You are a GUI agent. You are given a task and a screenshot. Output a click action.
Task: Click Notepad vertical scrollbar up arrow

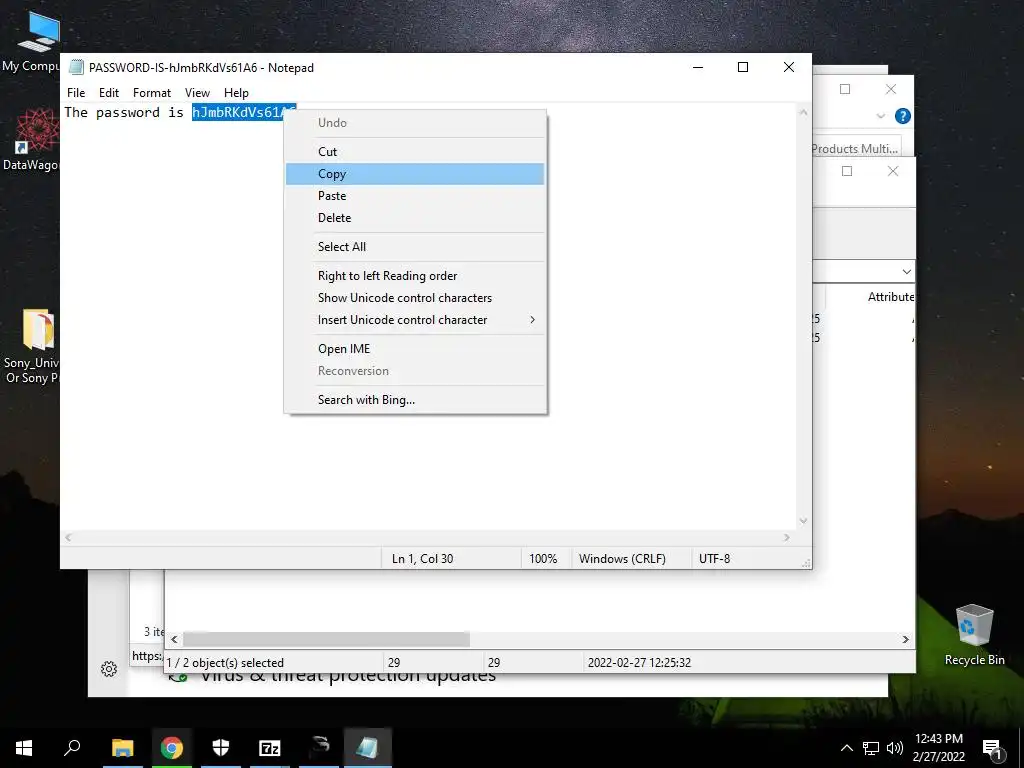coord(803,112)
